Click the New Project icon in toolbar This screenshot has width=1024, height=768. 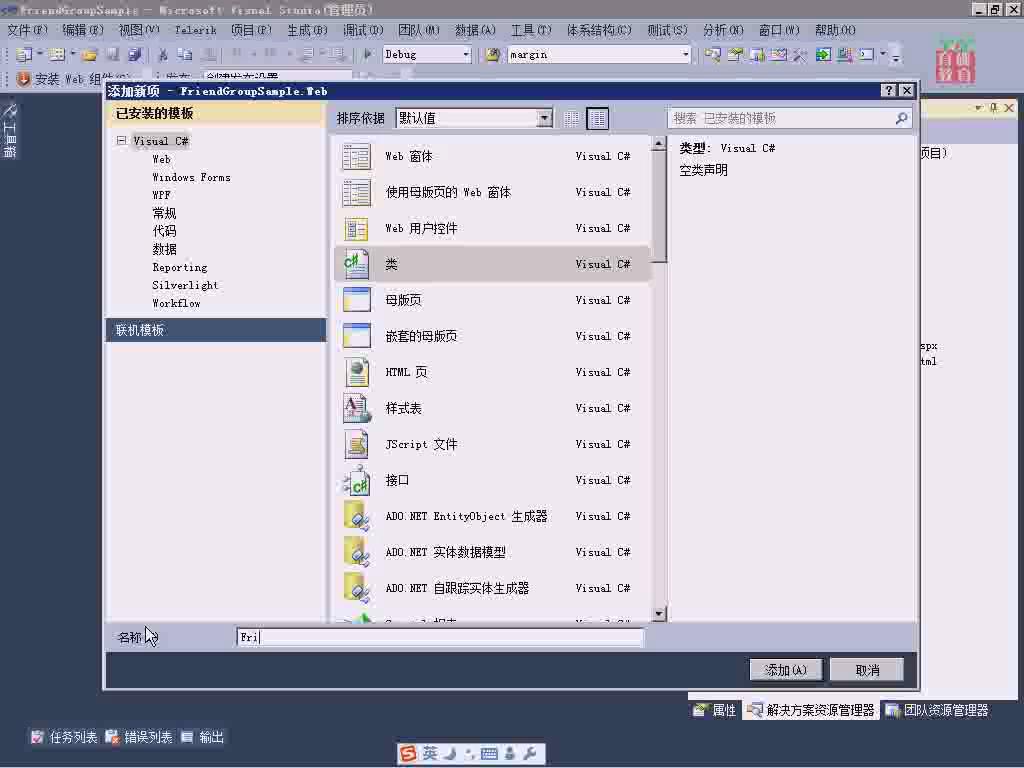(24, 55)
